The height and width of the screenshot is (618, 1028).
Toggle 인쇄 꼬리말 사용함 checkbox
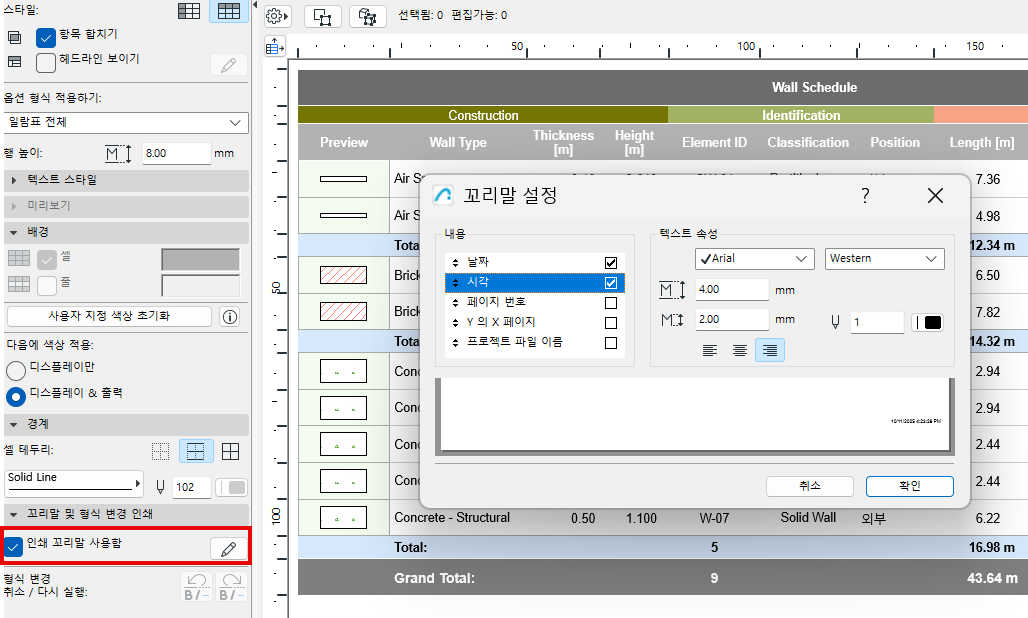[x=13, y=547]
